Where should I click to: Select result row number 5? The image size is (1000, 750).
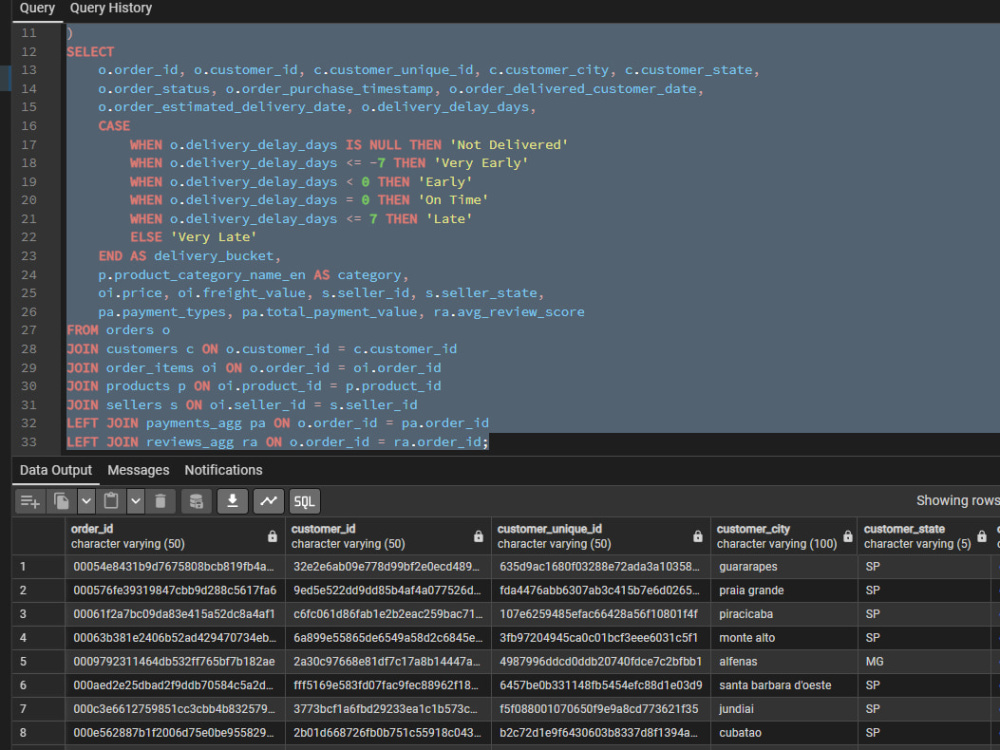tap(38, 662)
